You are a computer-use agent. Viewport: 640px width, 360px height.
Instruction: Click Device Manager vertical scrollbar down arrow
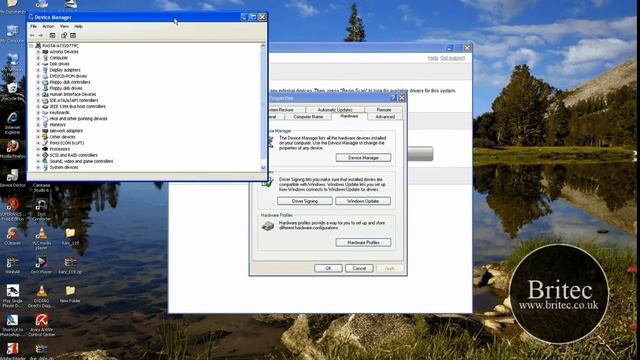(x=263, y=168)
